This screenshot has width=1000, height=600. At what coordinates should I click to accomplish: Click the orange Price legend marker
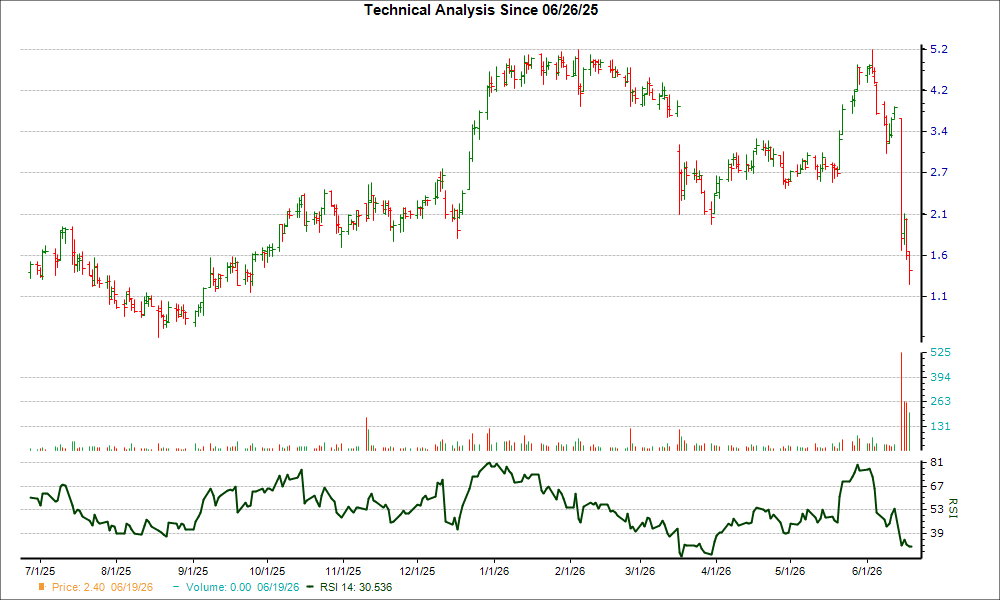pos(42,587)
